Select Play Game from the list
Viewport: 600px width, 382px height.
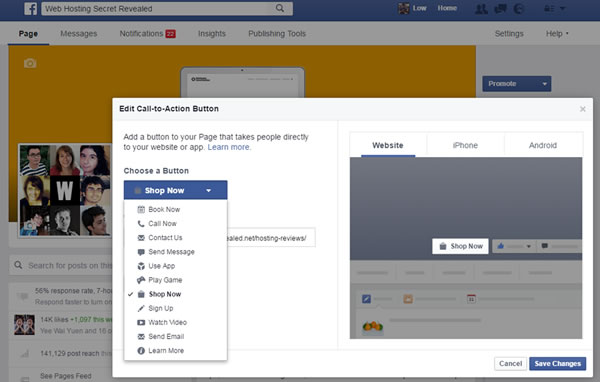[176, 280]
